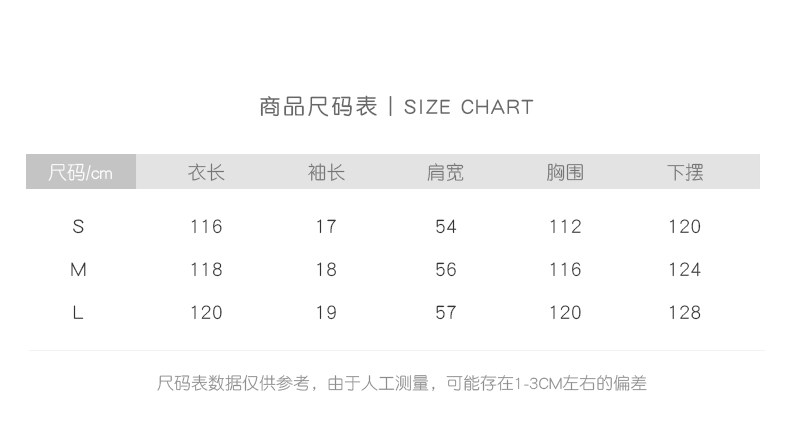Click the 胸围 column header

[565, 173]
